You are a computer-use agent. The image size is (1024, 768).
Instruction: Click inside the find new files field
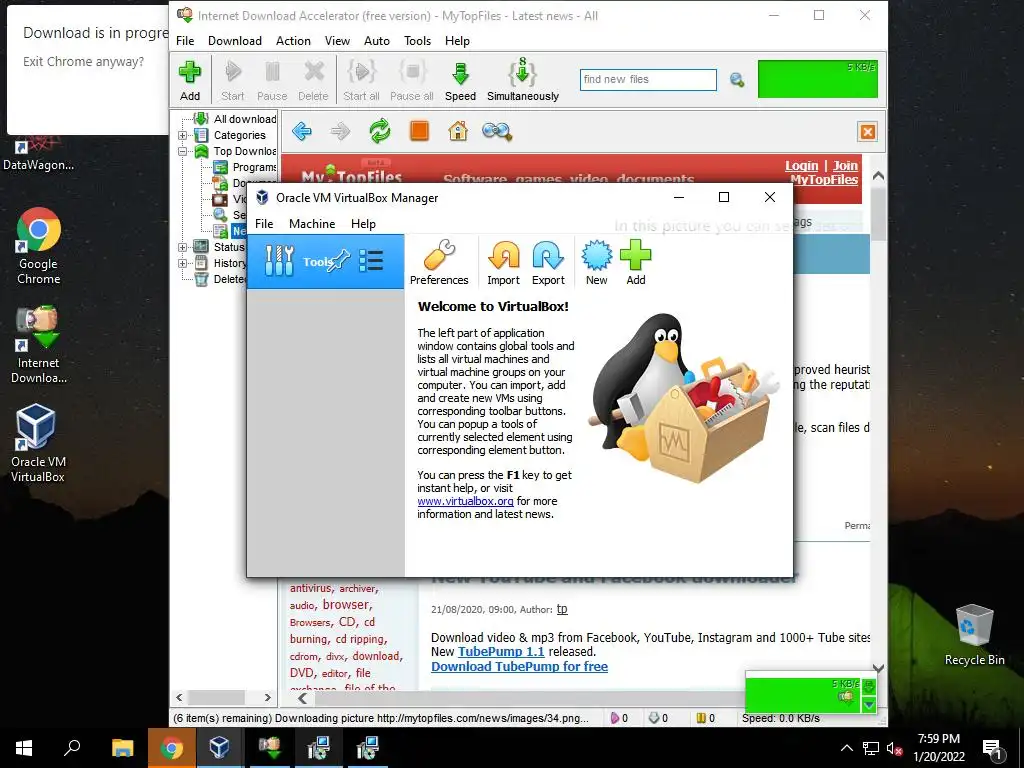click(648, 80)
